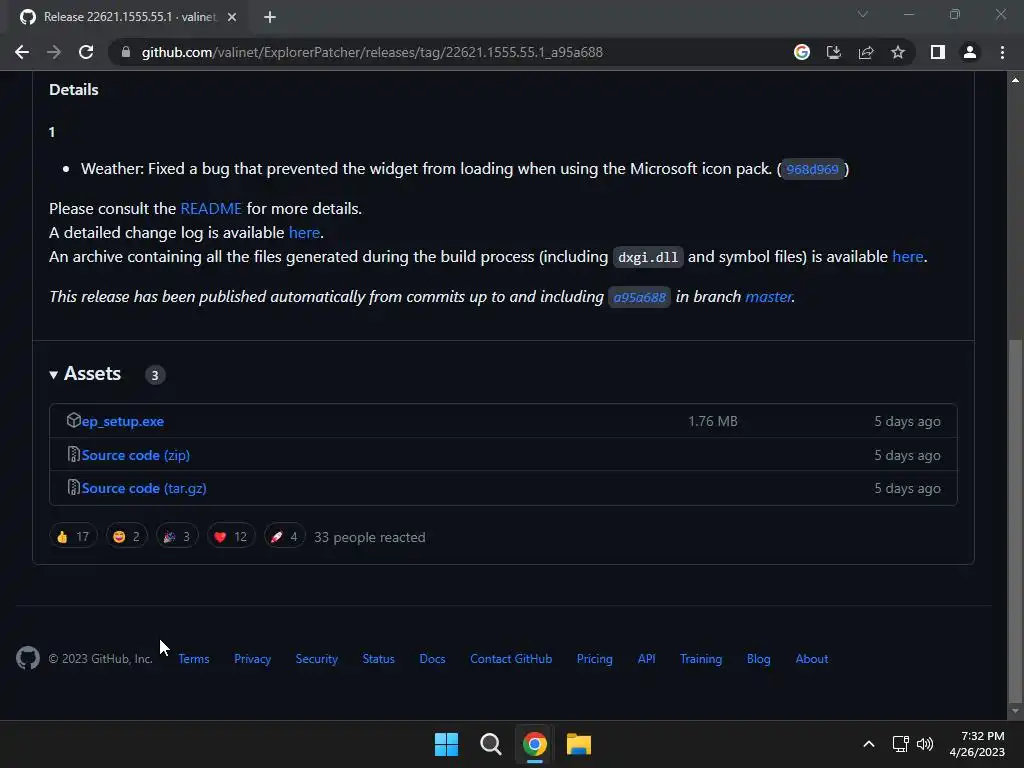Image resolution: width=1024 pixels, height=768 pixels.
Task: Collapse the Assets section
Action: pos(86,374)
